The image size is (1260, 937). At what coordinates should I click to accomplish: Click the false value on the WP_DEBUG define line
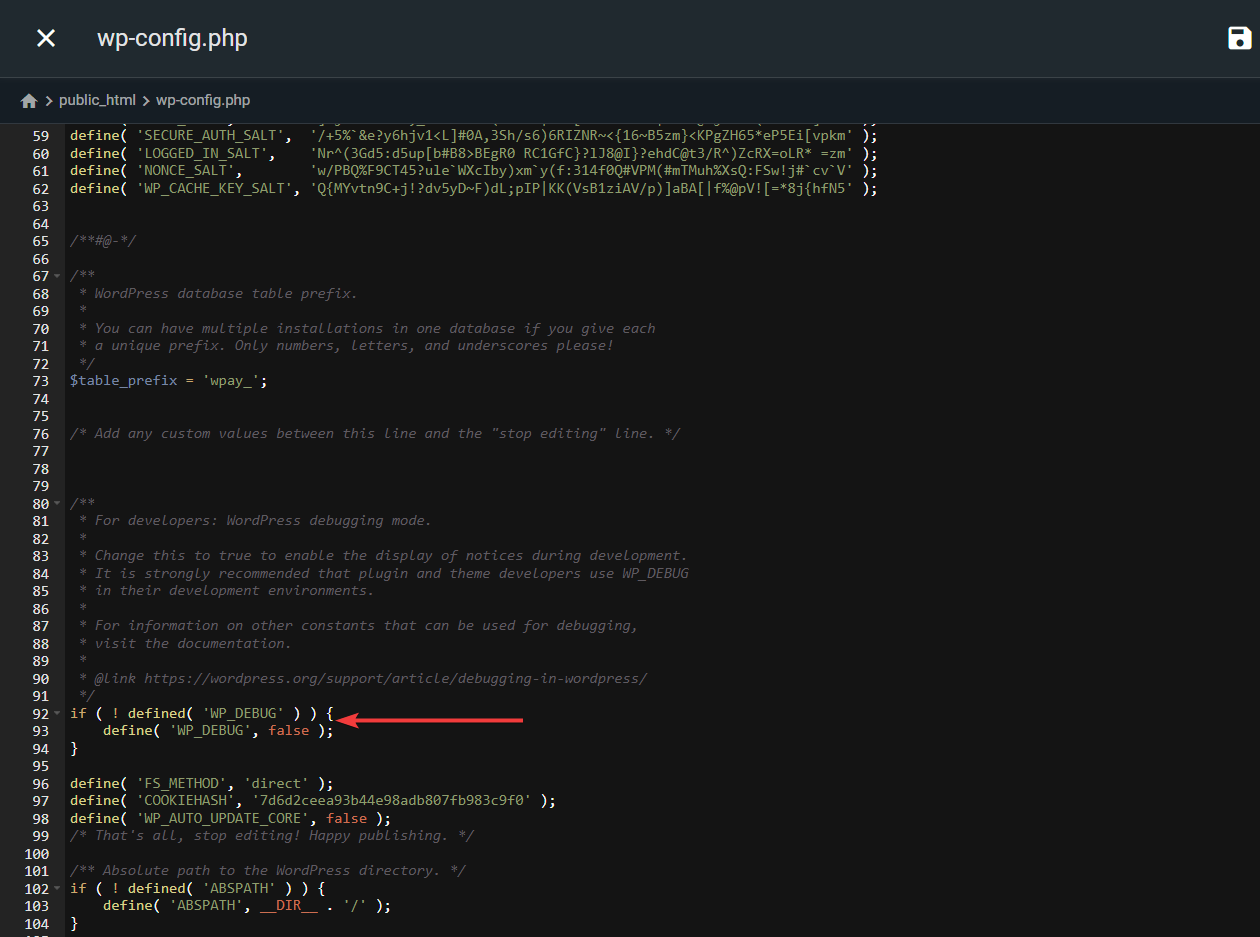pos(288,731)
